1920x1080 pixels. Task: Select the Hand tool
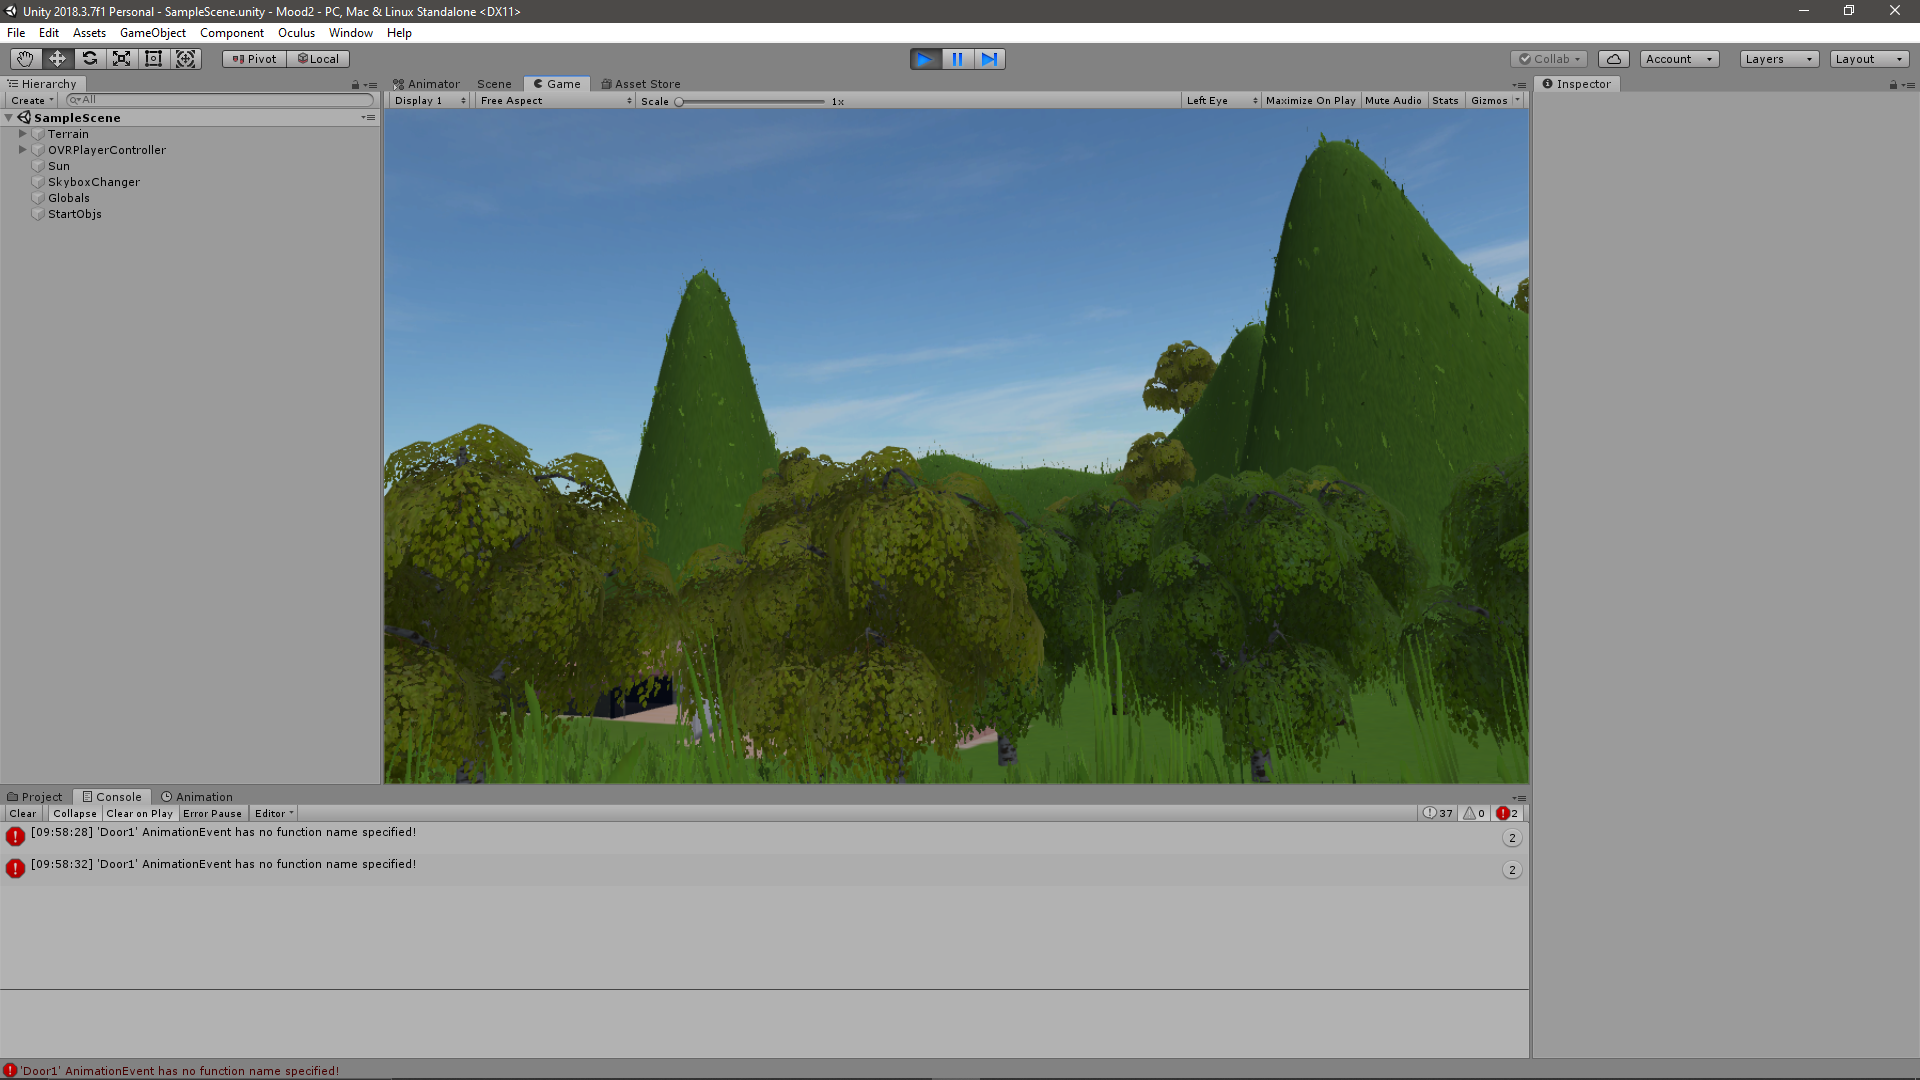click(25, 59)
